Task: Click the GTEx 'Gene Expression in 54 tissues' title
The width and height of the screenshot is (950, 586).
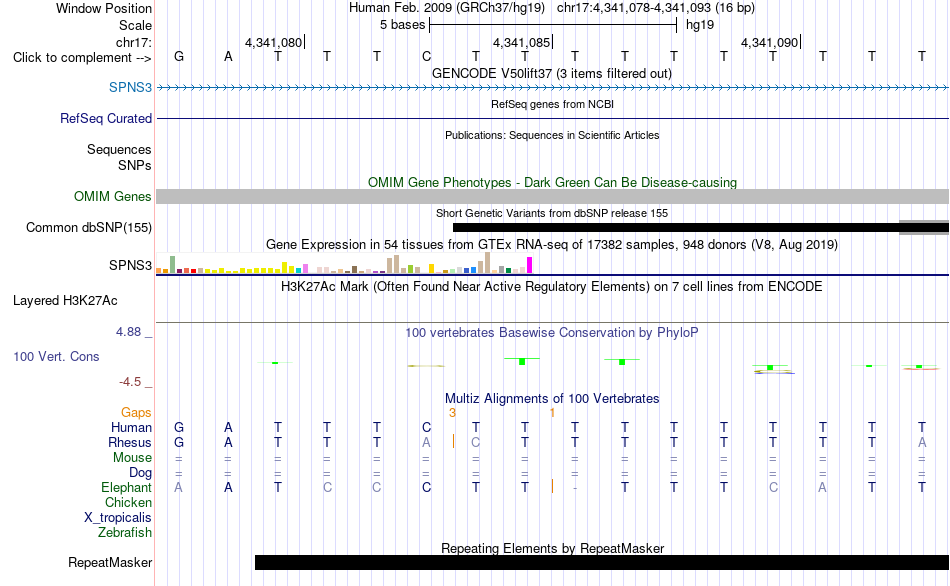Action: [552, 244]
